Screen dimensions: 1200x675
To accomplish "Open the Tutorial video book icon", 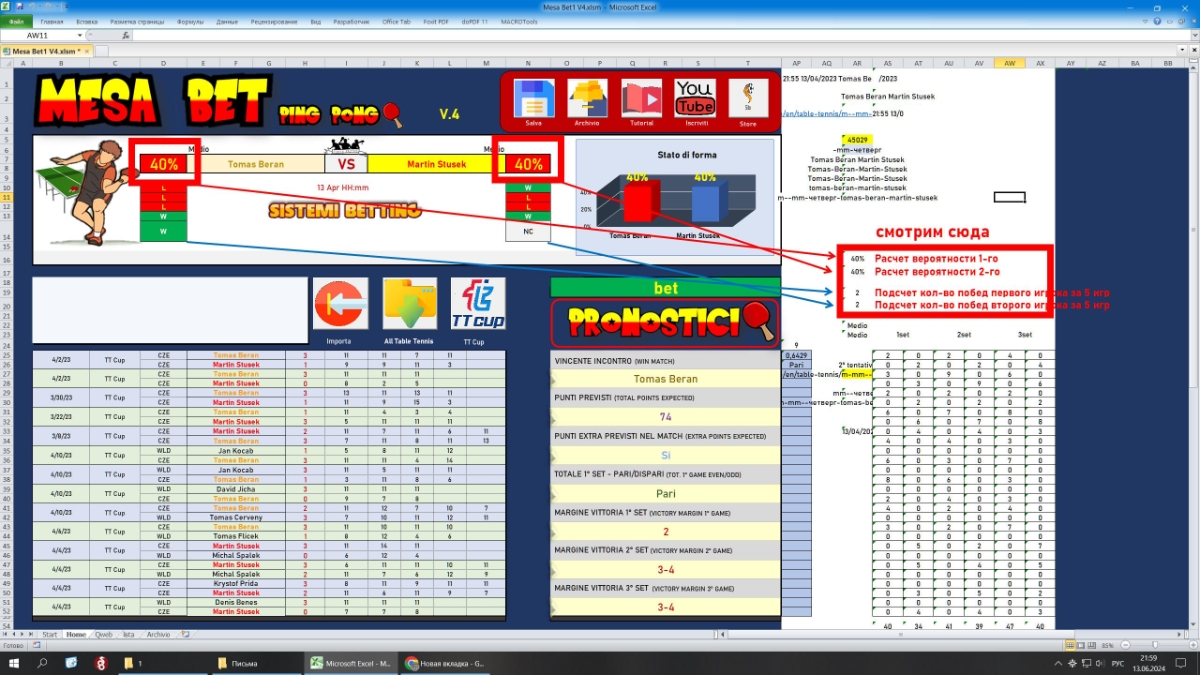I will [641, 100].
